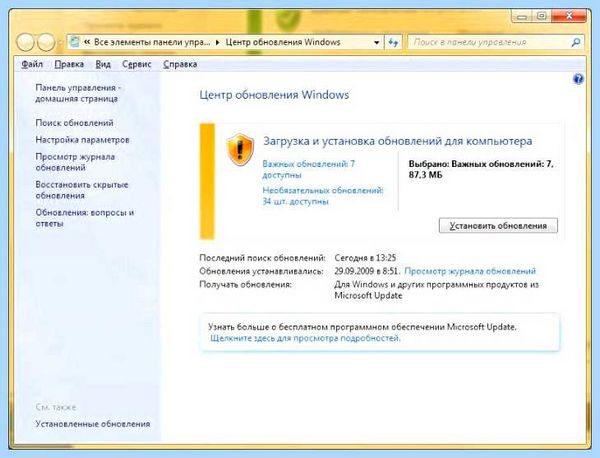The width and height of the screenshot is (600, 458).
Task: Click Восстановить скрытые обновления link
Action: [82, 190]
